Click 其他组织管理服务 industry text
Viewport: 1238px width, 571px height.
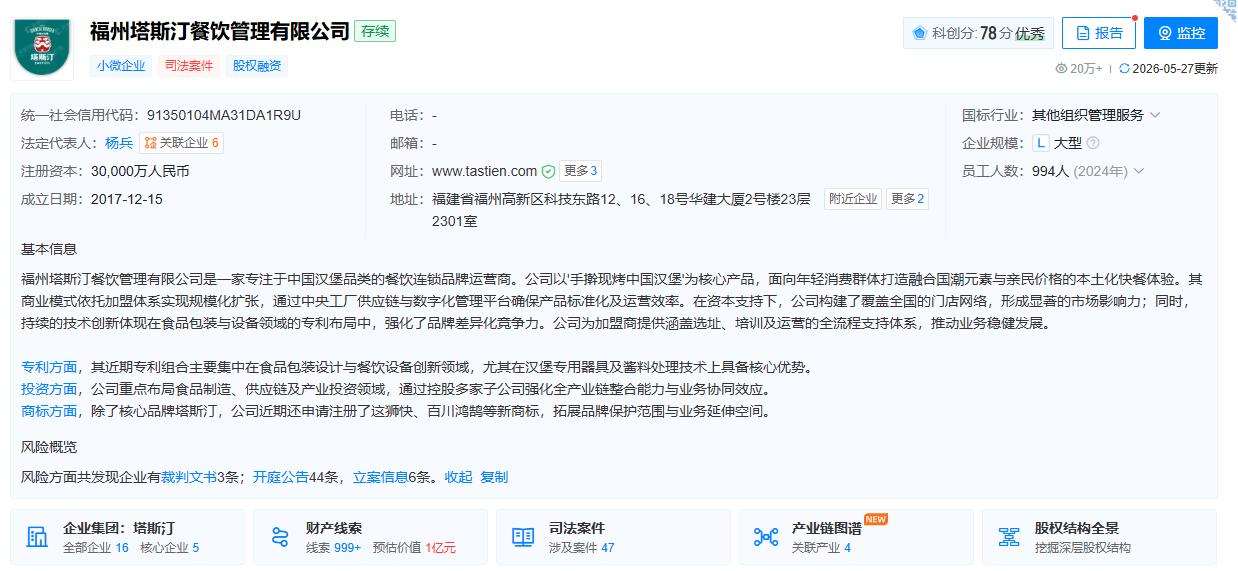tap(1088, 115)
